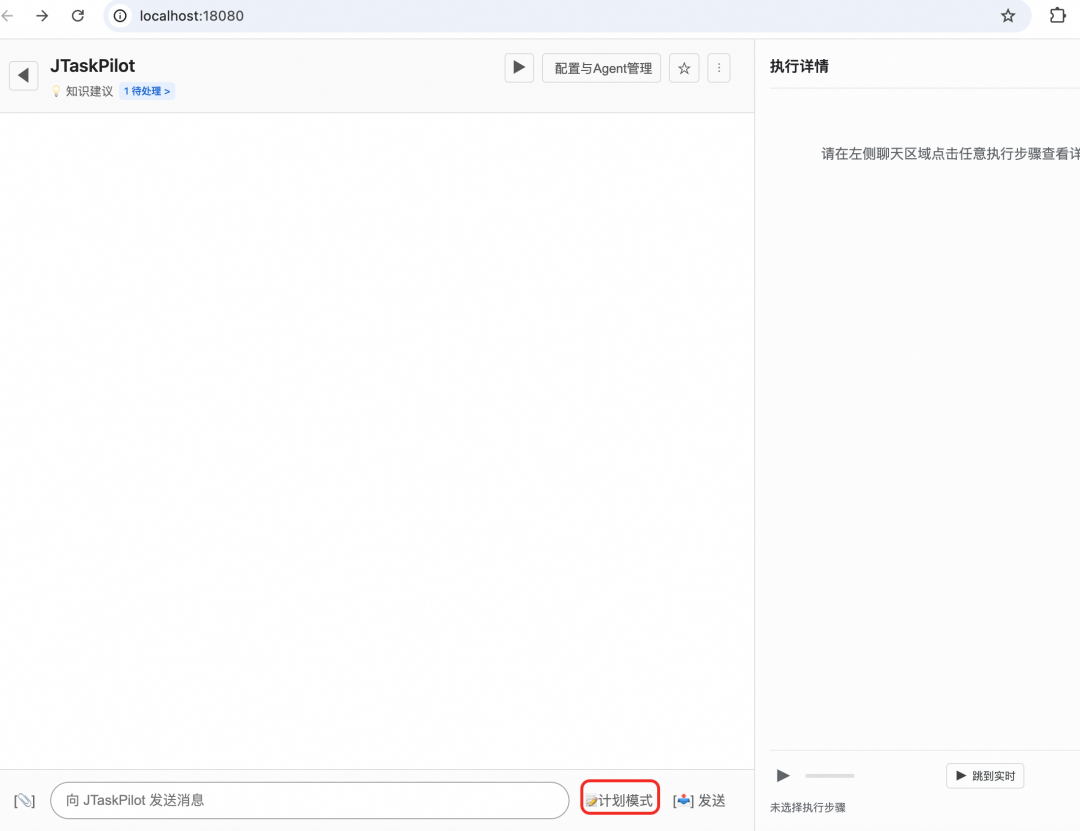Click the lightbulb icon beside 知识建议
Screen dimensions: 1080x831
point(56,91)
